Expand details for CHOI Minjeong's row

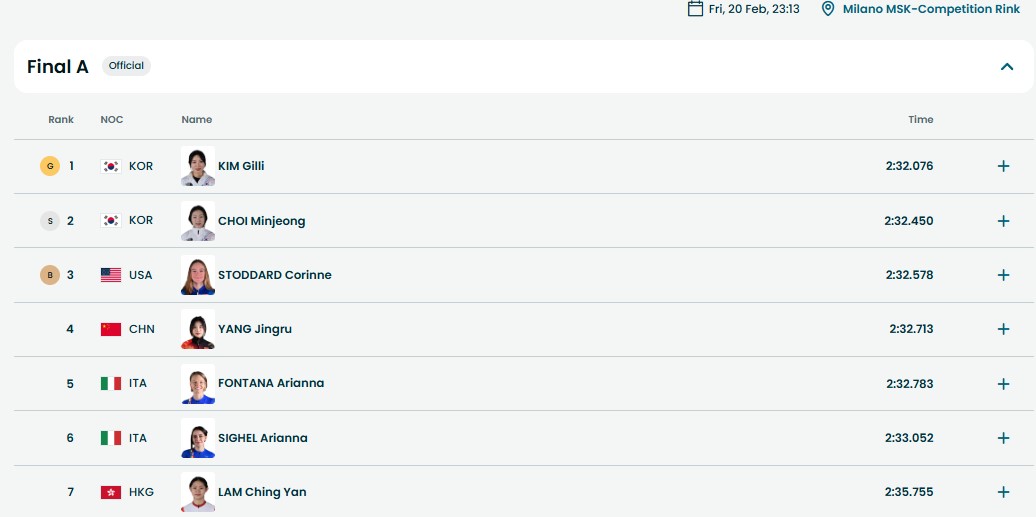[x=1003, y=221]
